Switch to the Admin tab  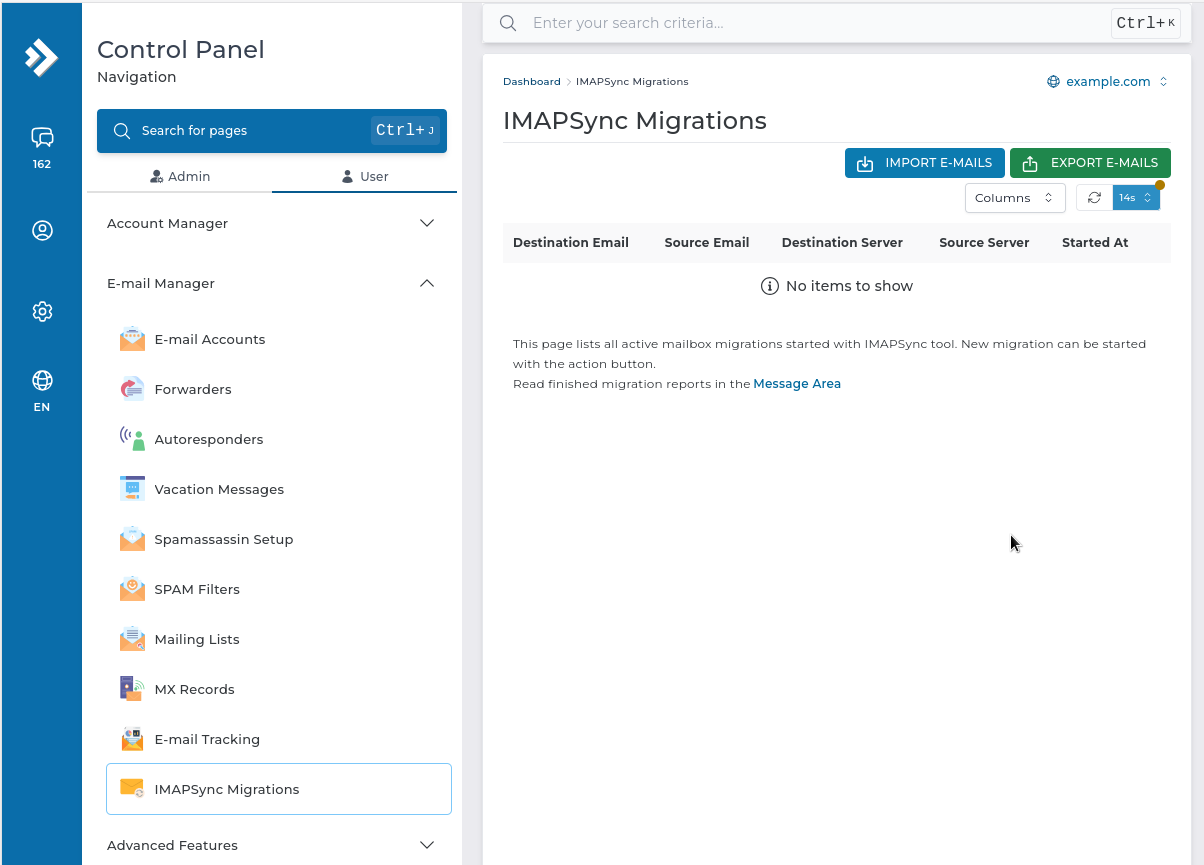pos(180,176)
